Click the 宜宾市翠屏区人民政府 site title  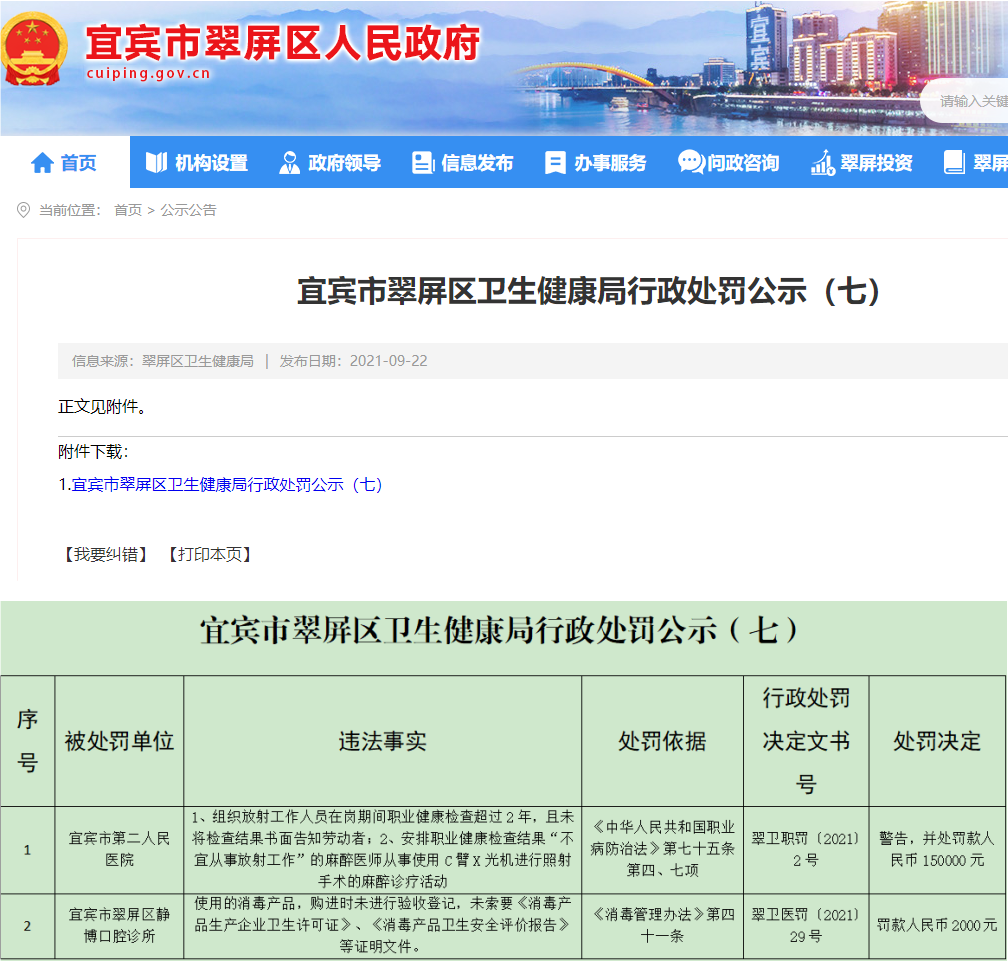282,42
